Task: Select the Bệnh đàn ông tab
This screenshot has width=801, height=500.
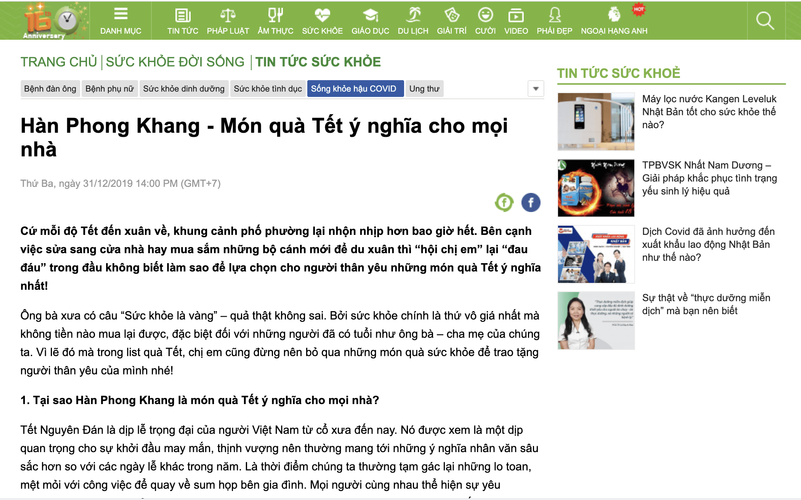Action: tap(50, 89)
